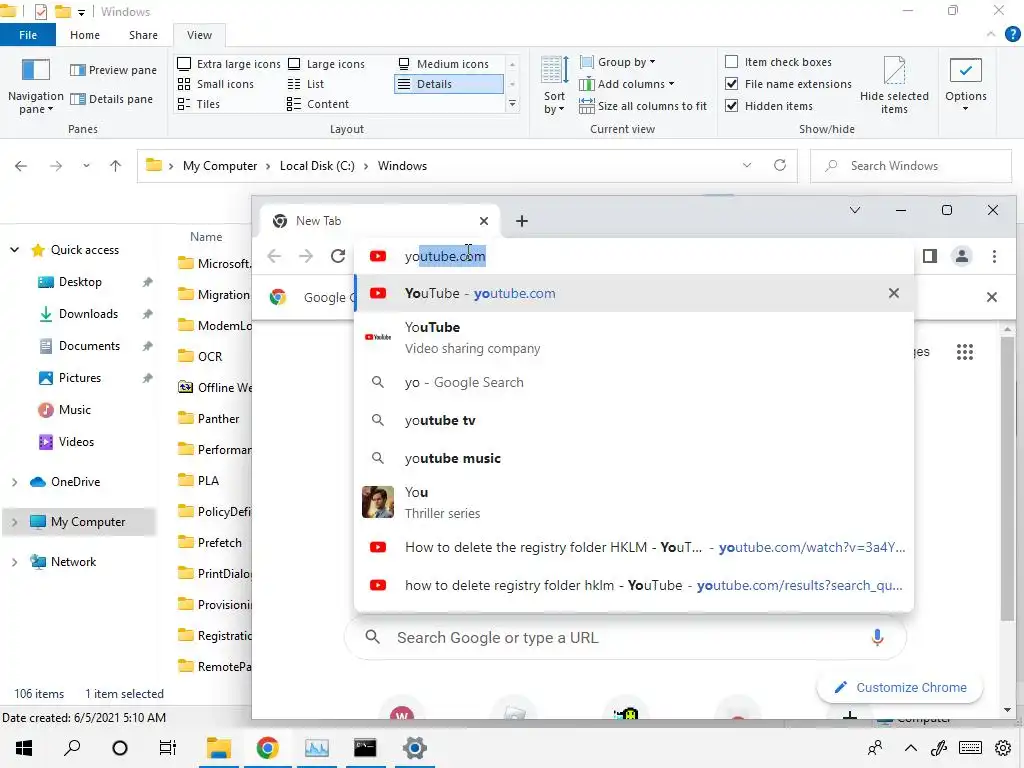Viewport: 1024px width, 768px height.
Task: Click Chrome's forward arrow icon
Action: coord(306,256)
